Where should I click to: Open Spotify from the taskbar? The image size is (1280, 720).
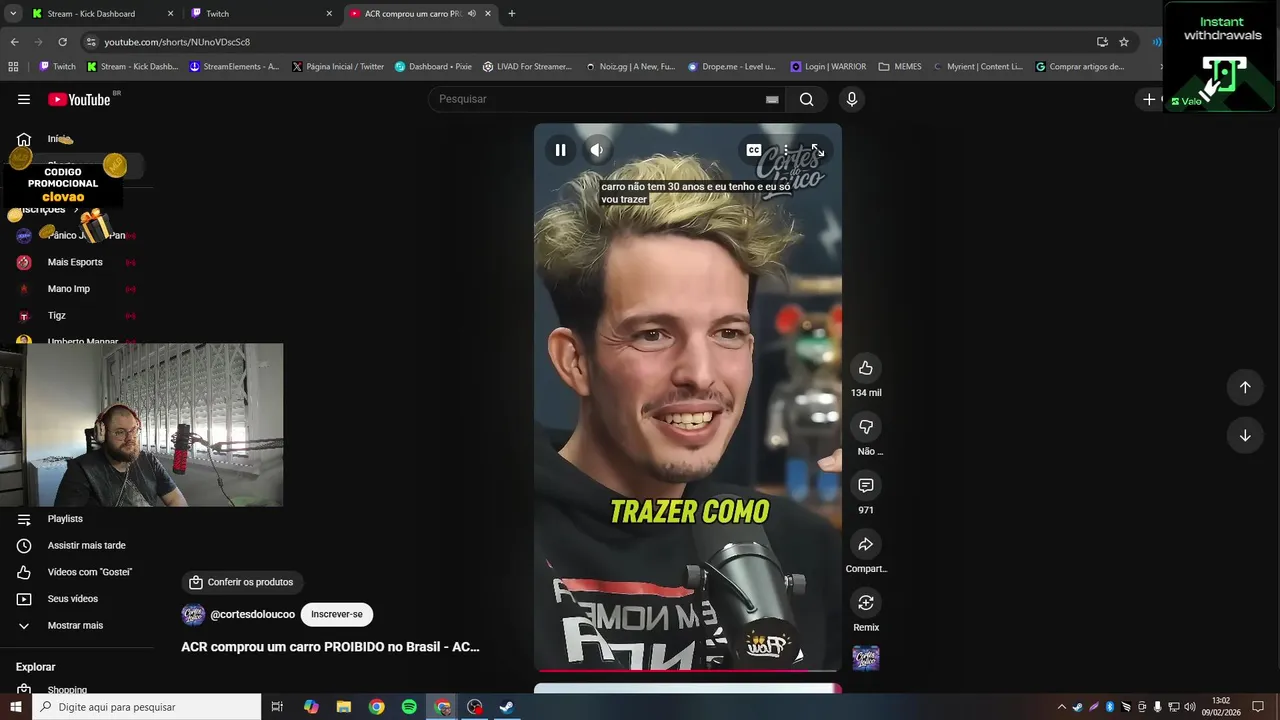(409, 707)
